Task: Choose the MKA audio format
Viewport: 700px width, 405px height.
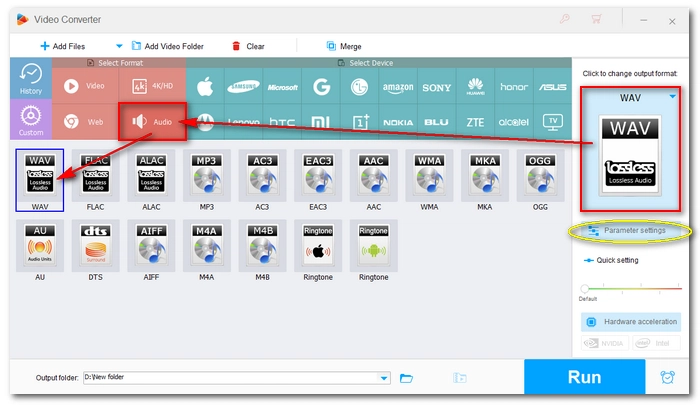Action: pyautogui.click(x=485, y=175)
